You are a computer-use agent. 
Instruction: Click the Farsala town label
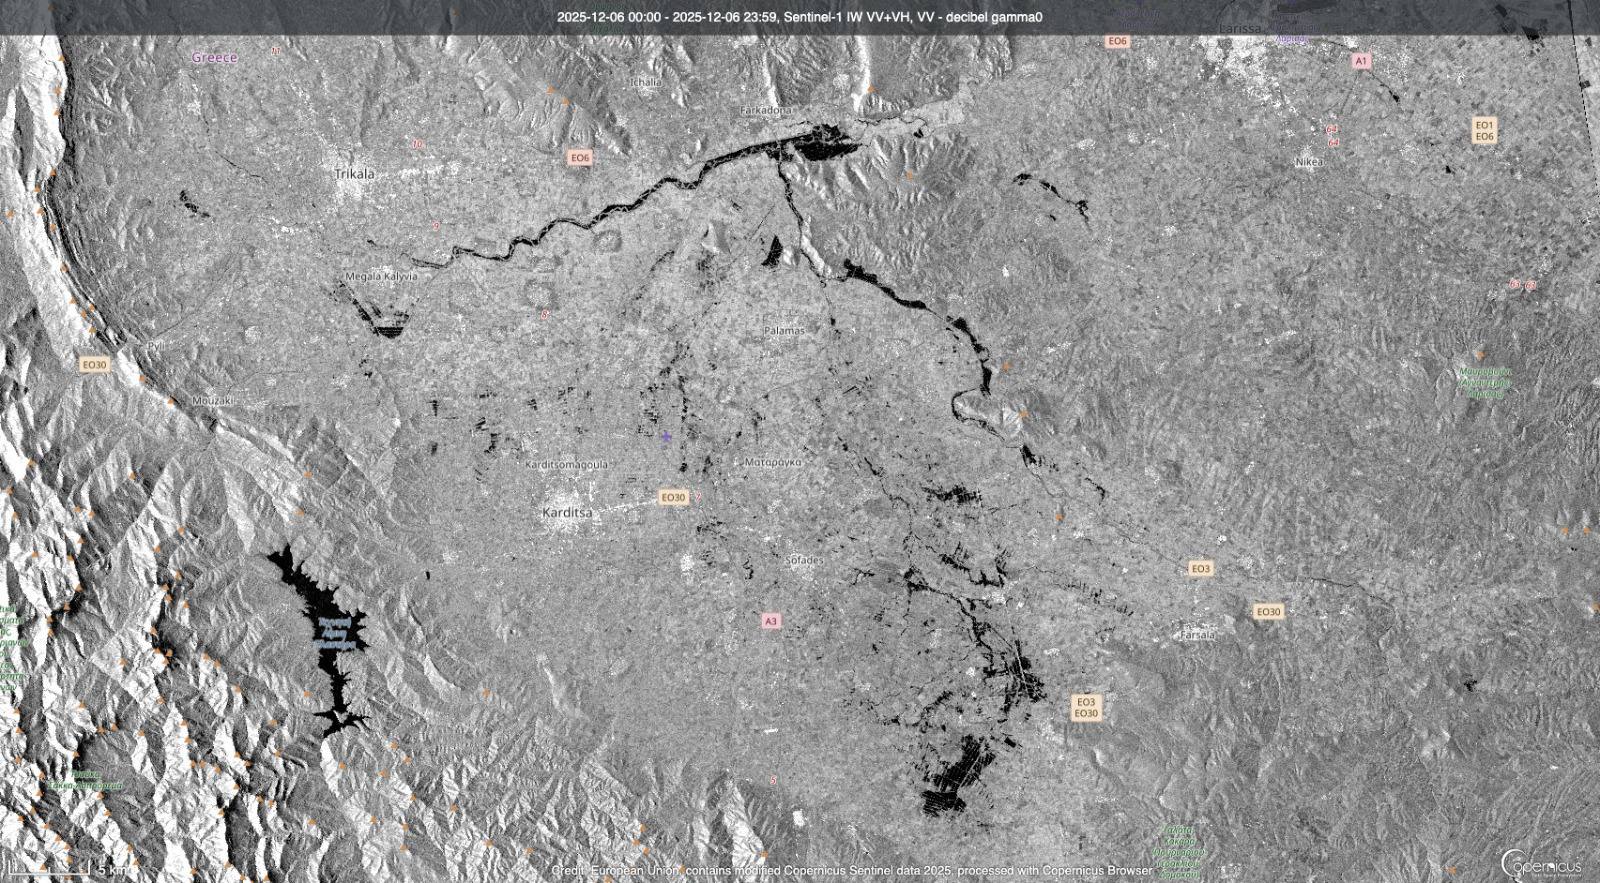[1197, 635]
